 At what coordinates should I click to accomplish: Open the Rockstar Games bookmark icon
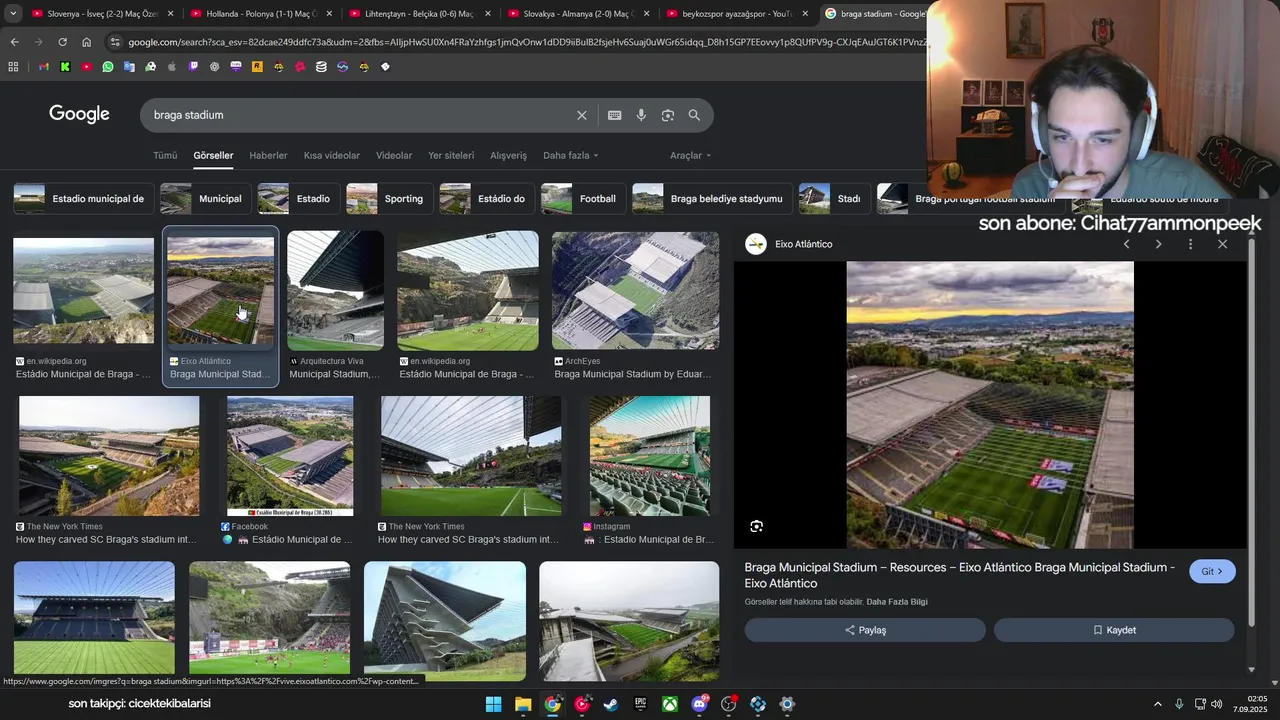click(257, 67)
